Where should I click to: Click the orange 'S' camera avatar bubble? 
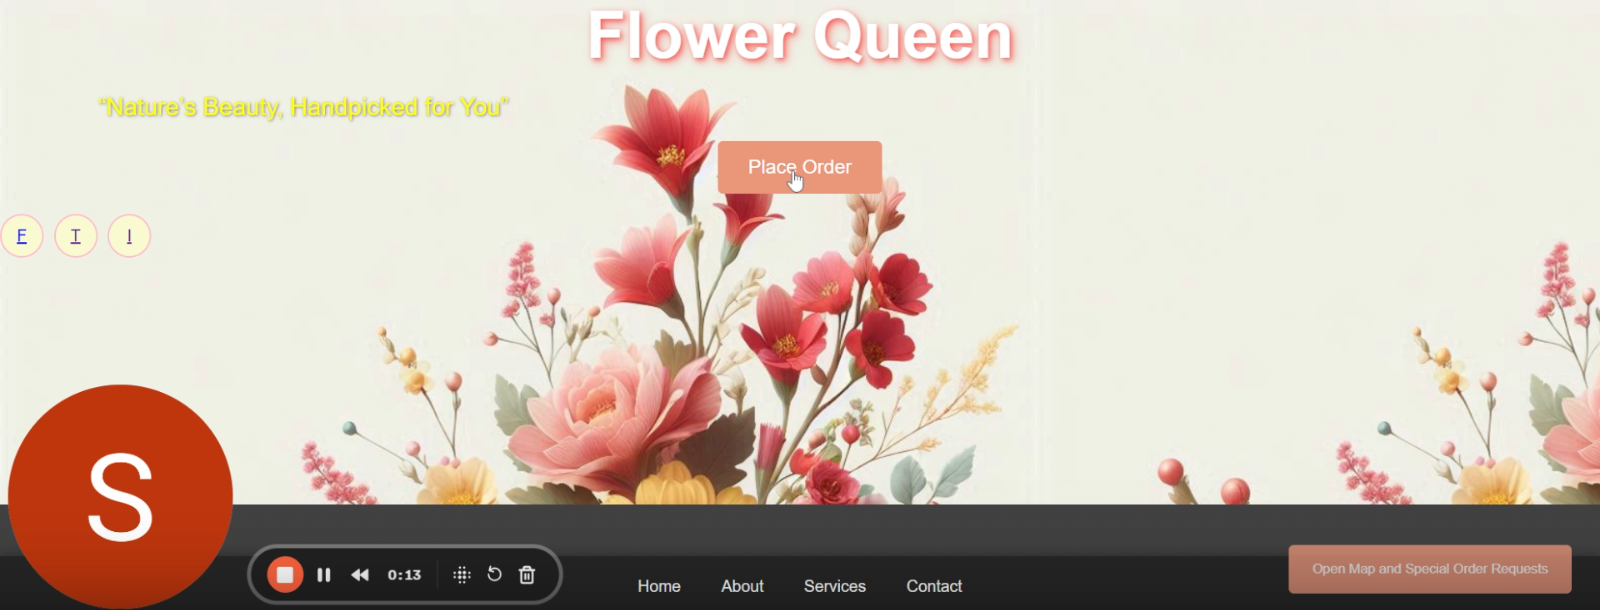tap(120, 496)
